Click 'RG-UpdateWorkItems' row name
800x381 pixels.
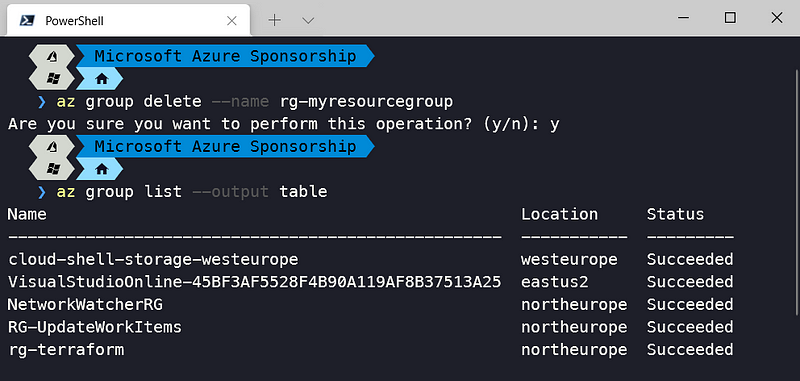pos(95,327)
